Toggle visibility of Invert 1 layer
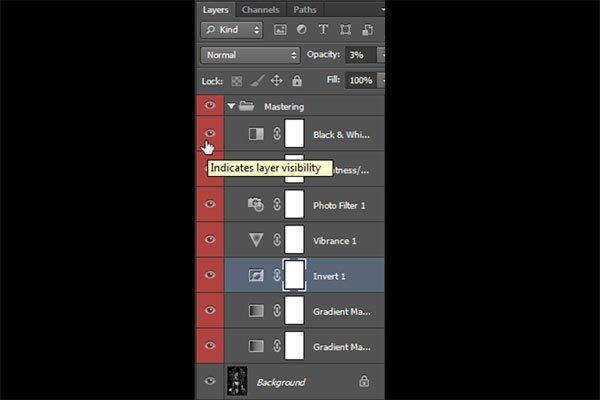This screenshot has width=600, height=400. tap(209, 275)
